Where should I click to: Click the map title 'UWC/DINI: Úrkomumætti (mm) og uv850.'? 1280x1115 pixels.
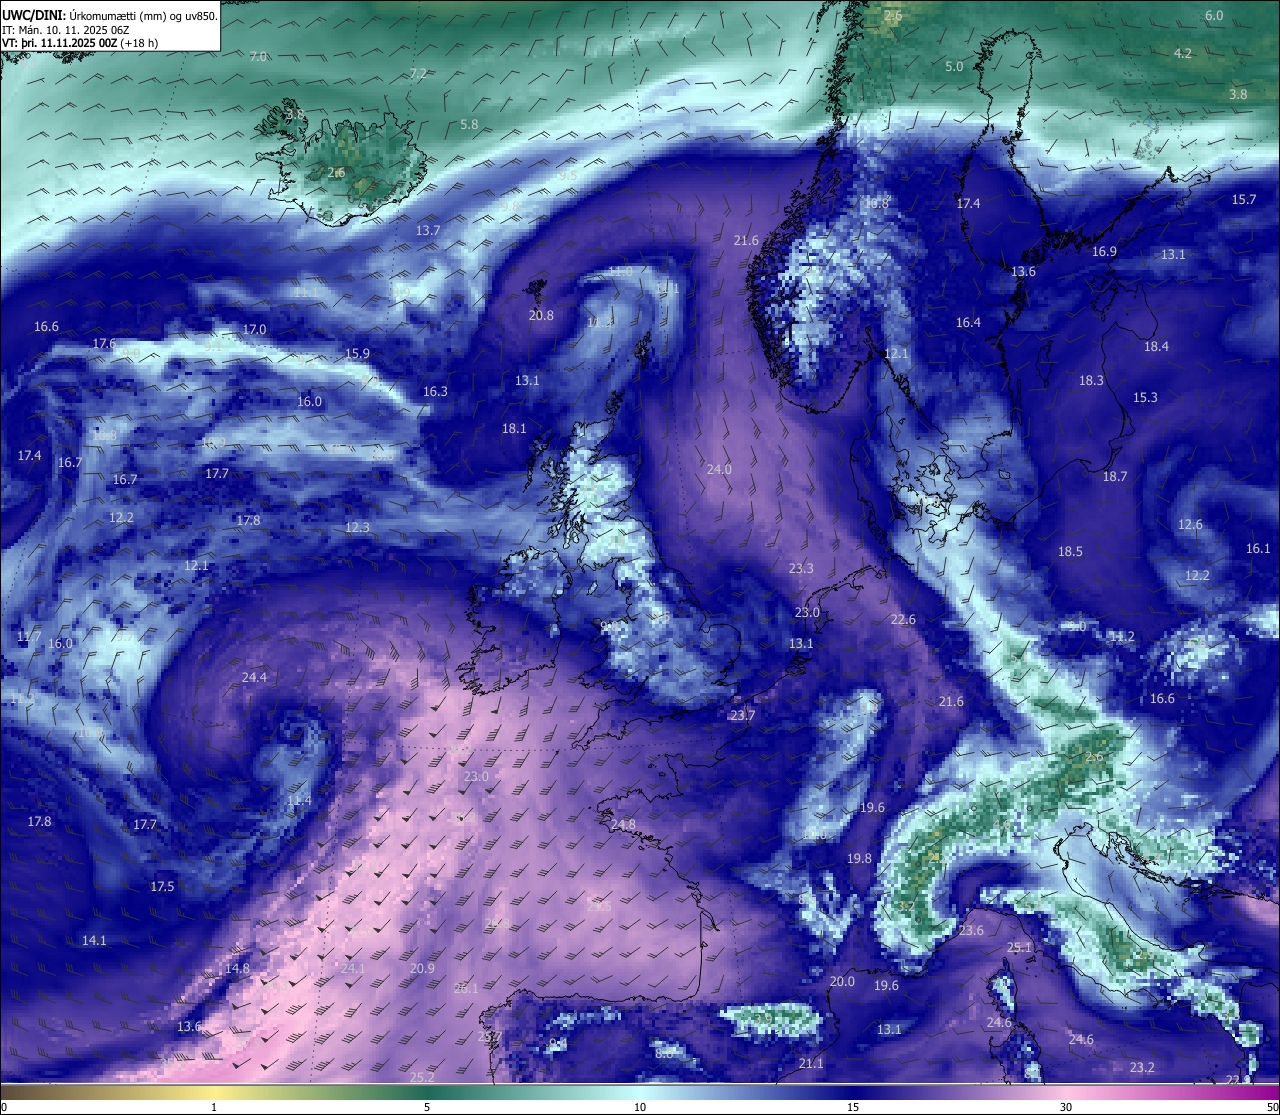(110, 16)
